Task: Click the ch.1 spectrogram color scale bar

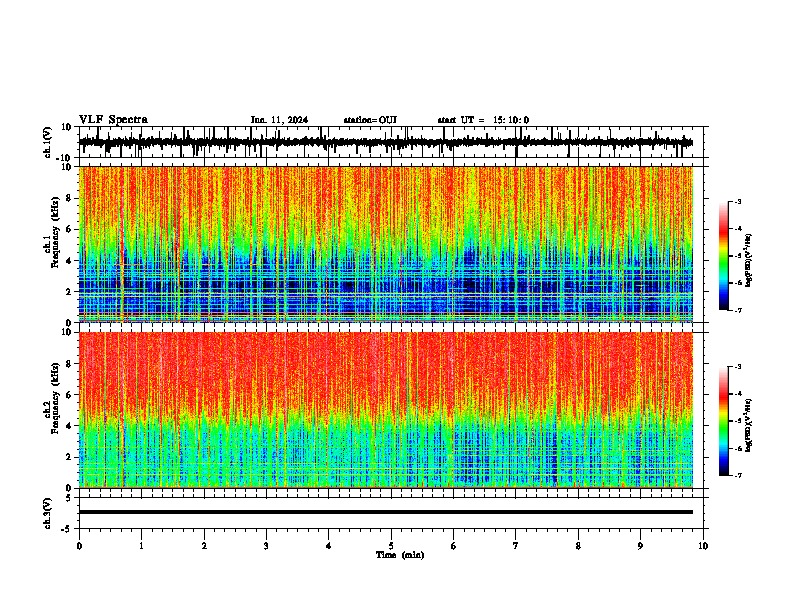Action: point(723,256)
